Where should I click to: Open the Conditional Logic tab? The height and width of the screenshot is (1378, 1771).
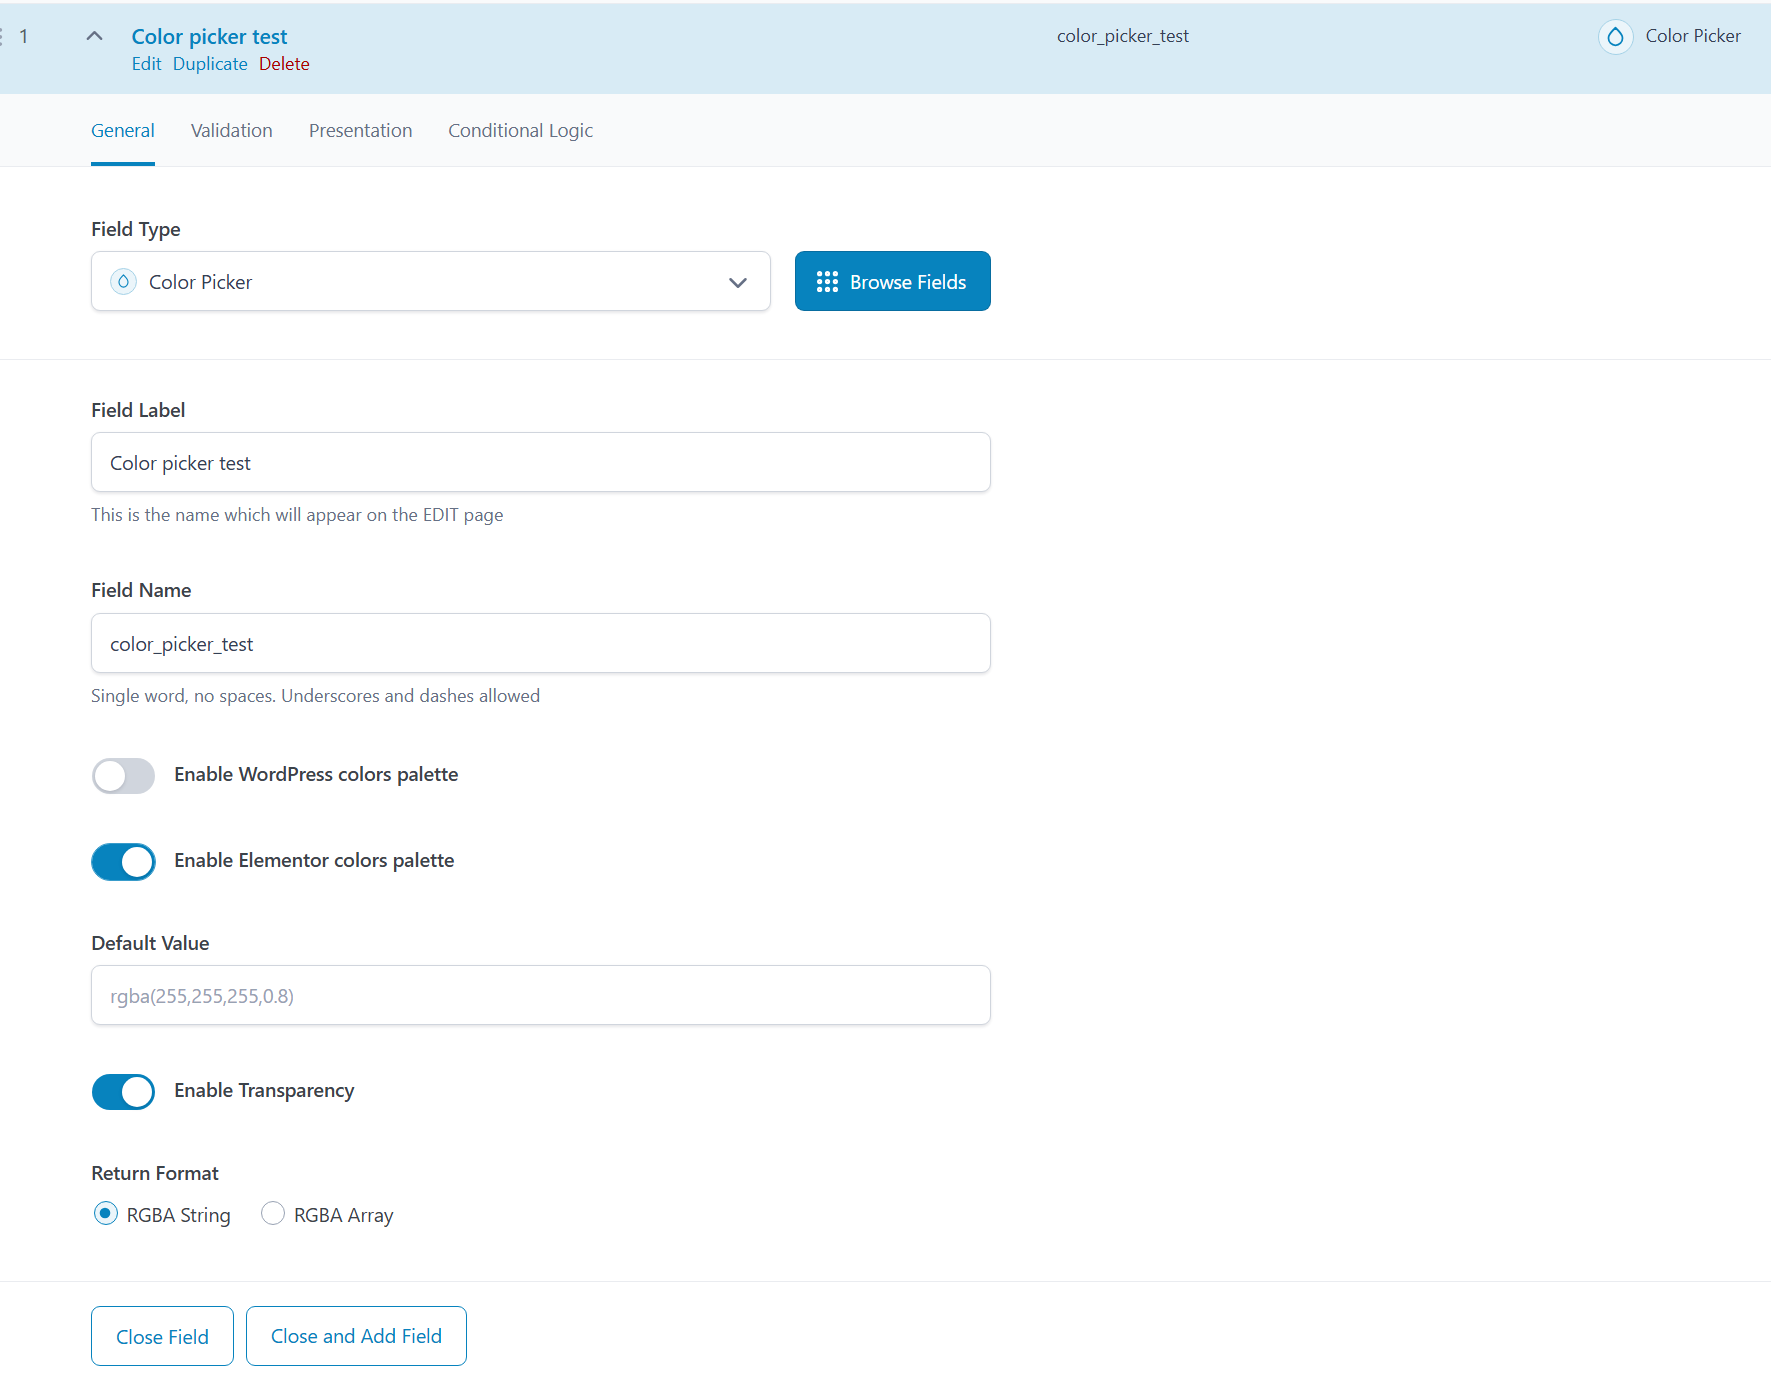point(521,131)
